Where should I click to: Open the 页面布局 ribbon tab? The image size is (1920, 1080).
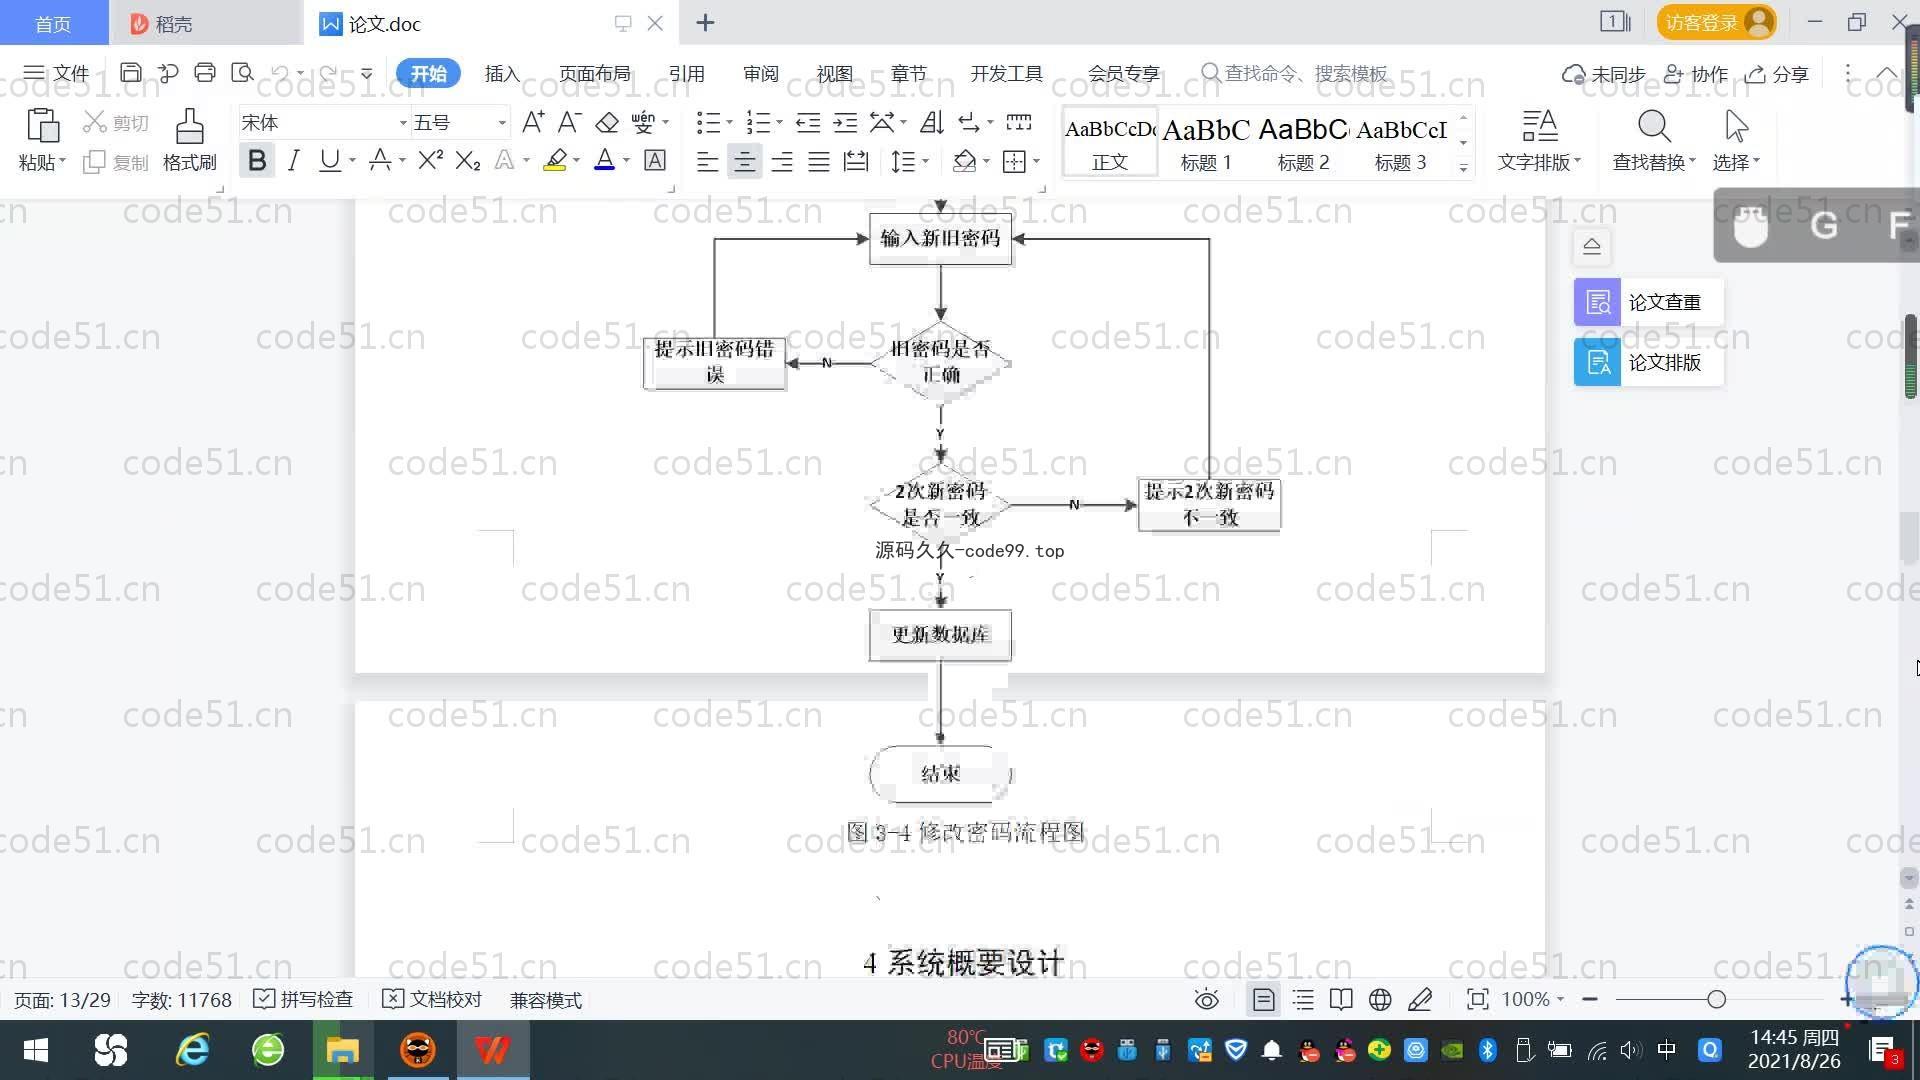pos(594,73)
